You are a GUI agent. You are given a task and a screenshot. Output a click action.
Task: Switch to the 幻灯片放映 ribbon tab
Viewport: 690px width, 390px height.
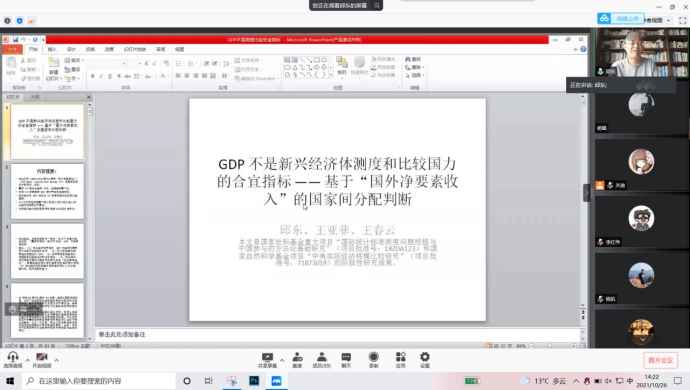pos(135,49)
